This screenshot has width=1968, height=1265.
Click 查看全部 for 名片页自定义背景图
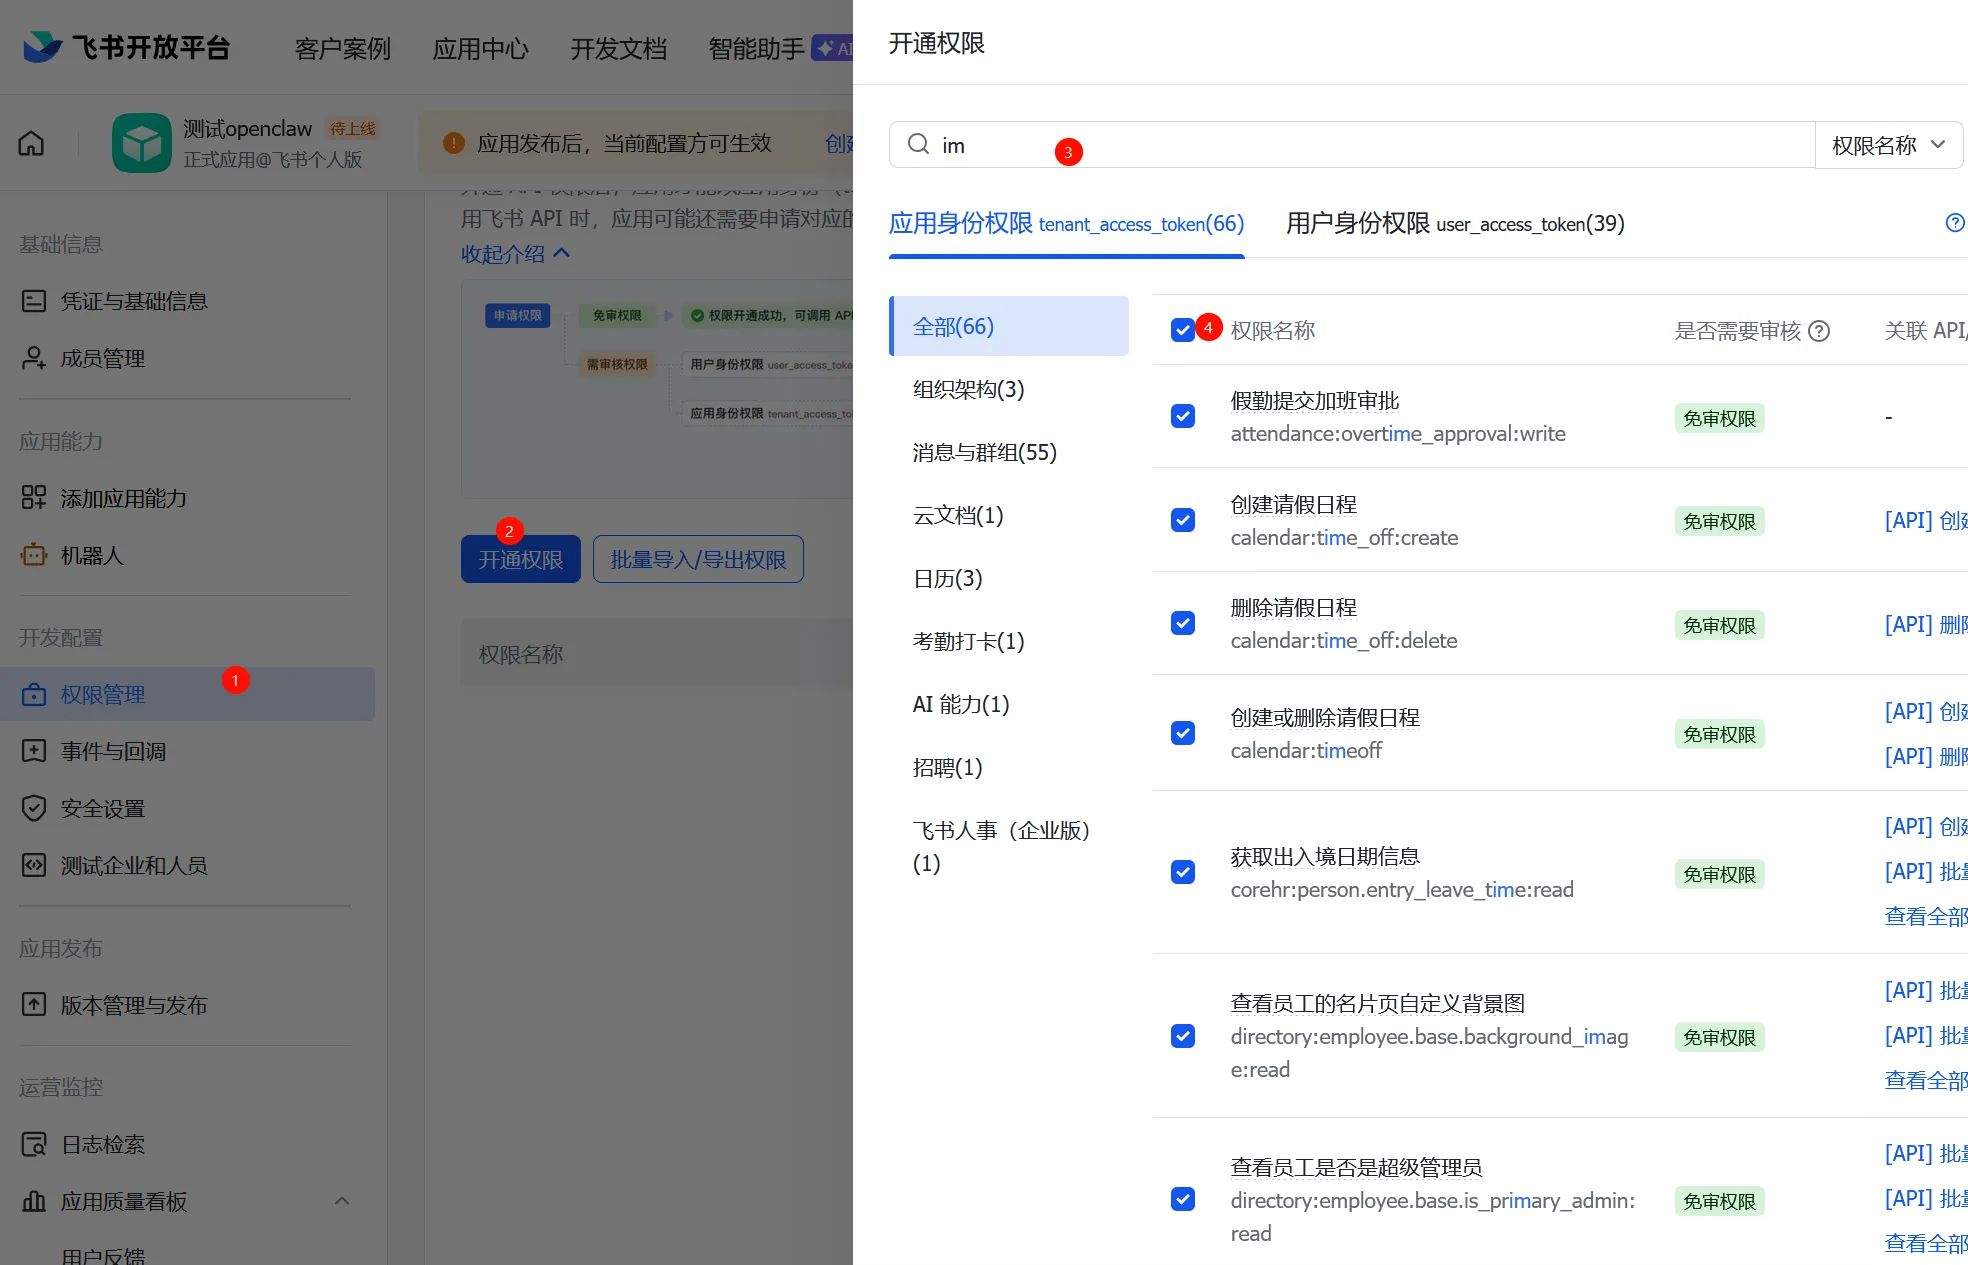coord(1925,1080)
